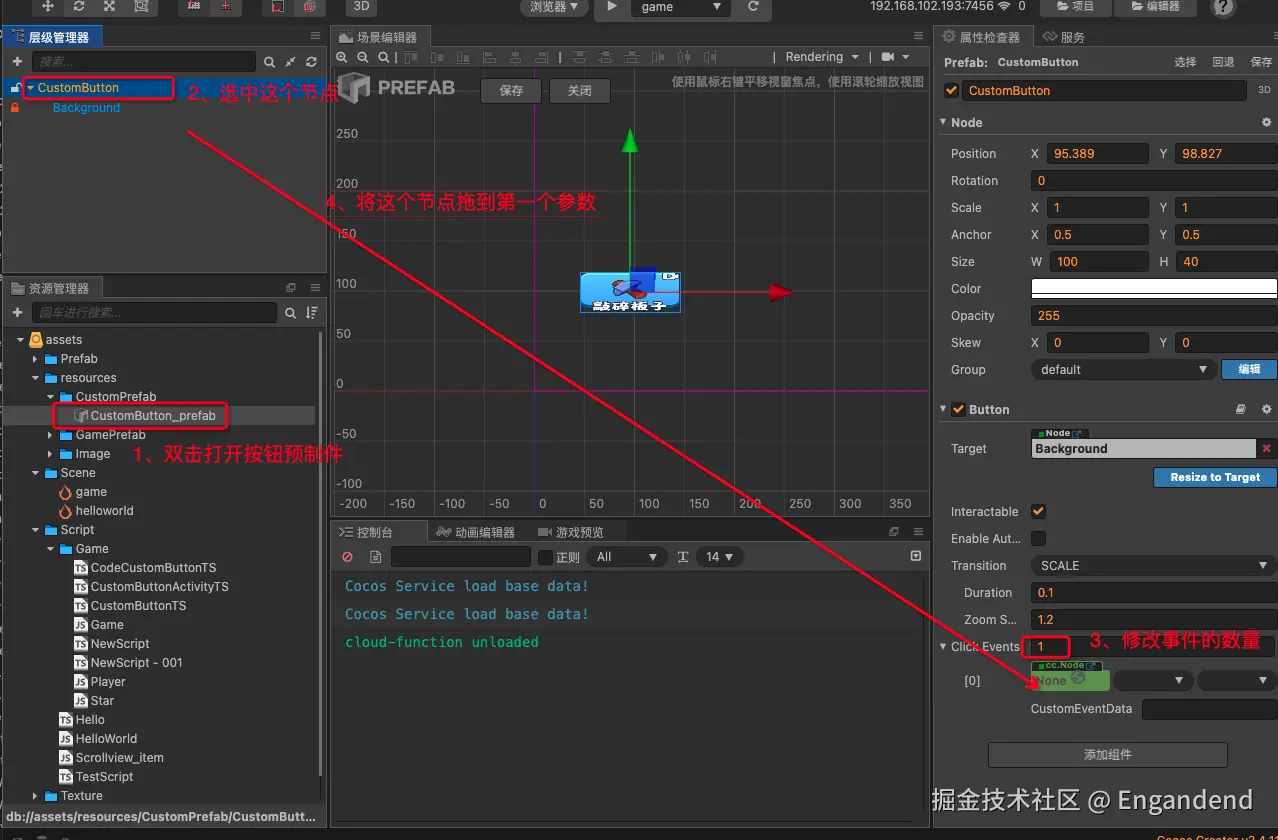
Task: Open the node Color swatch
Action: click(x=1154, y=288)
